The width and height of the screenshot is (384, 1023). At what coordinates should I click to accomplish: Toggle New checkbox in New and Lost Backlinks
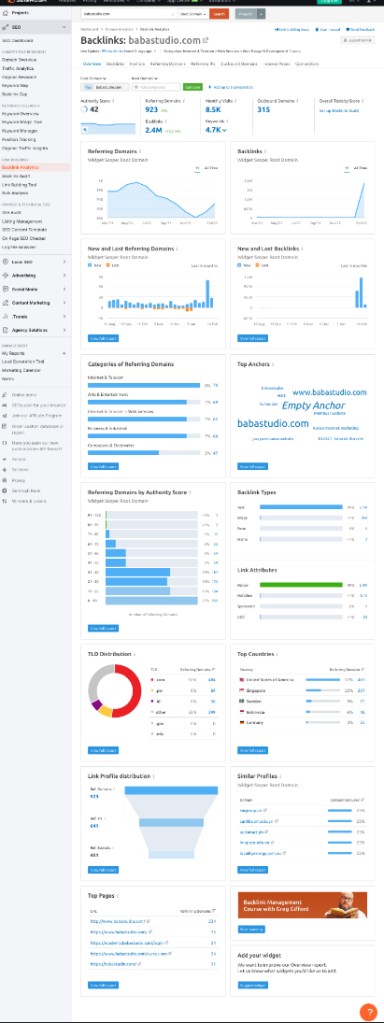click(240, 266)
